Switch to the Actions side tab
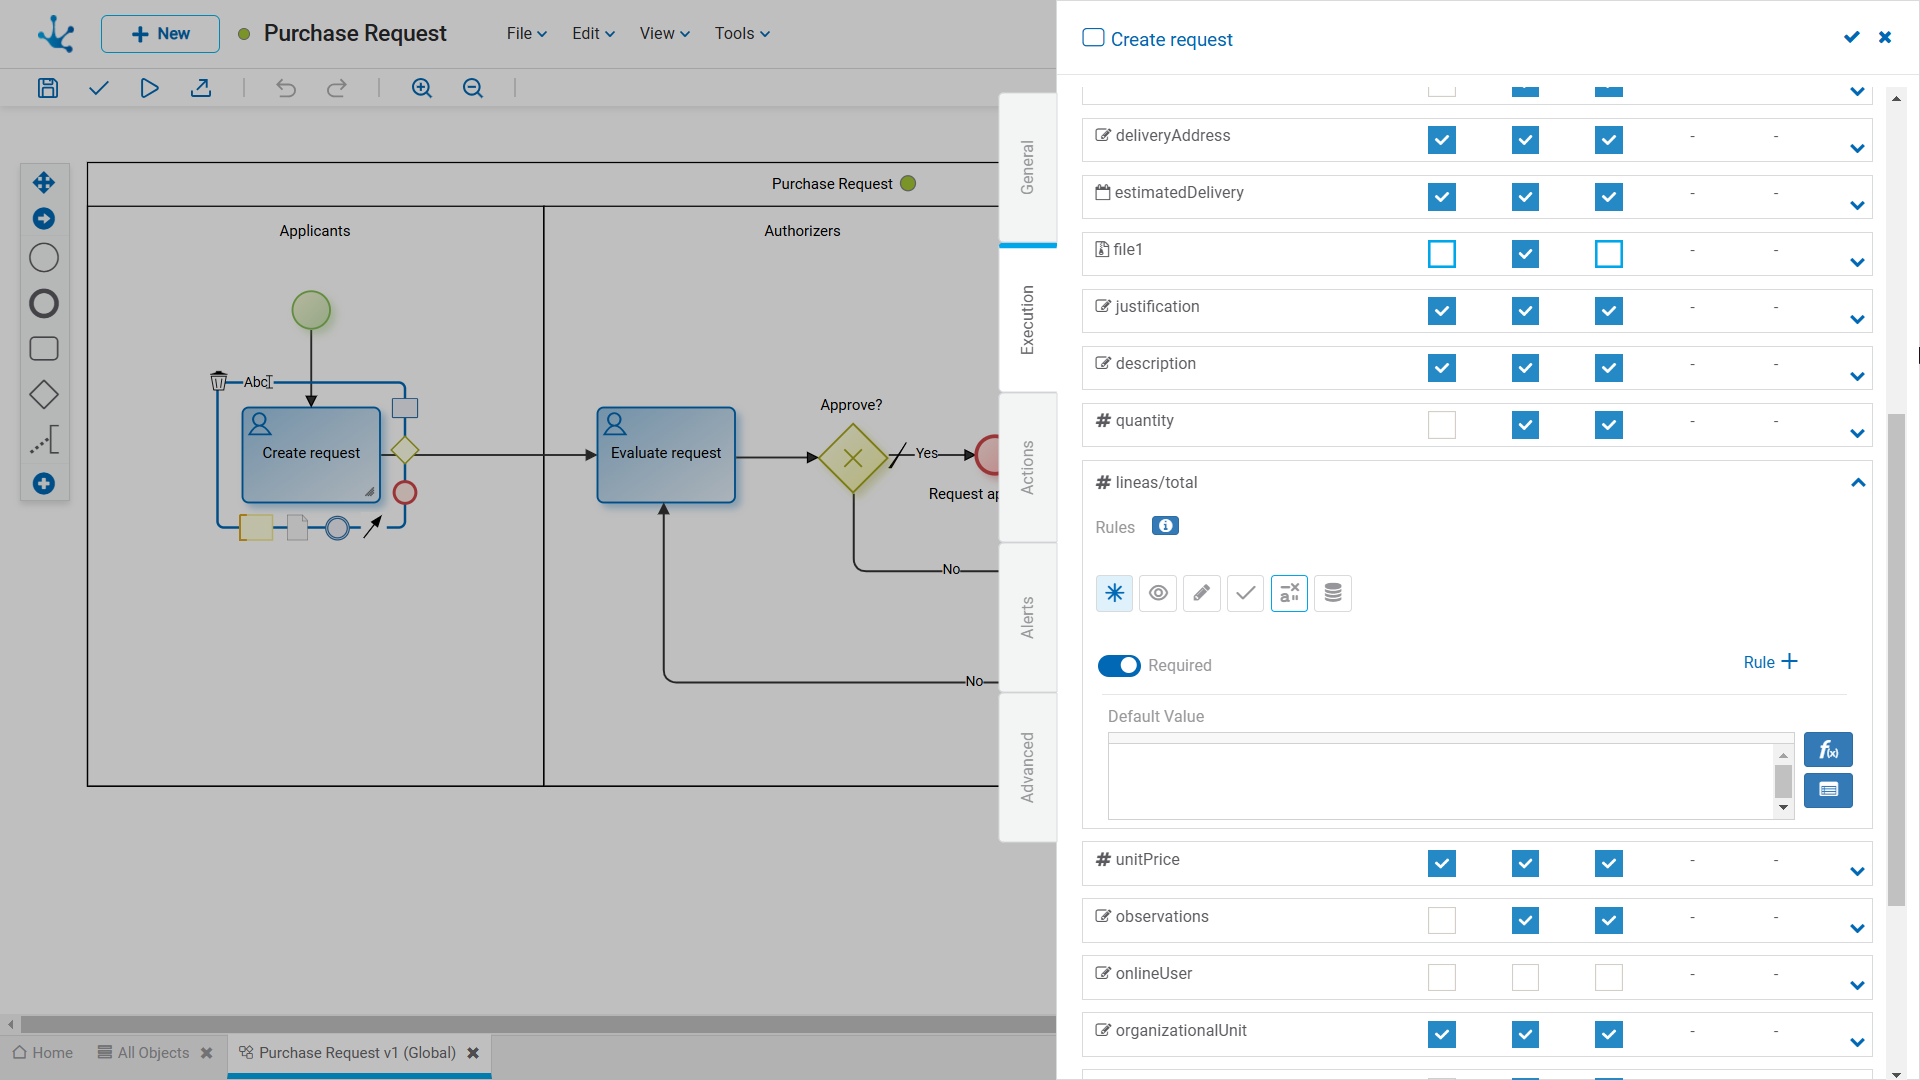This screenshot has height=1080, width=1920. (x=1028, y=467)
